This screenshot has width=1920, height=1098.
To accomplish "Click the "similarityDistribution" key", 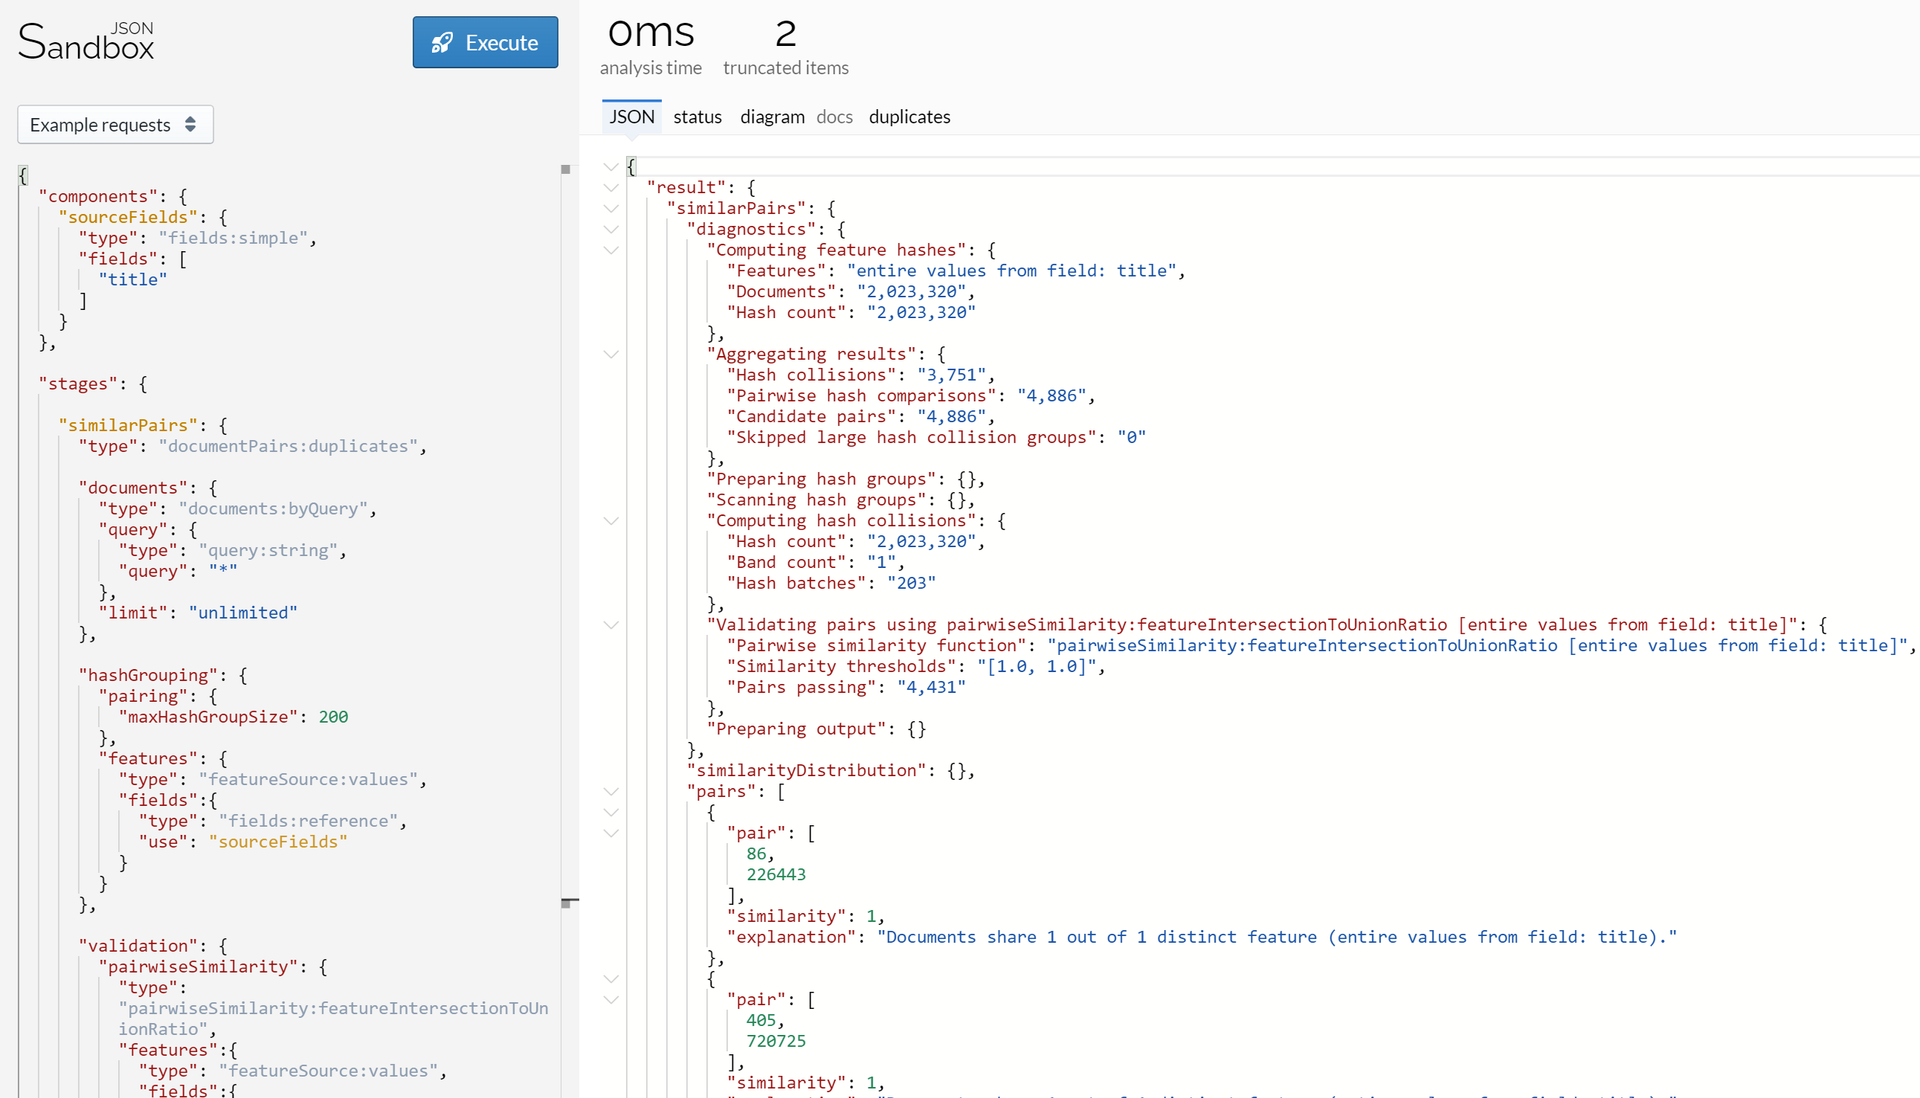I will (806, 771).
